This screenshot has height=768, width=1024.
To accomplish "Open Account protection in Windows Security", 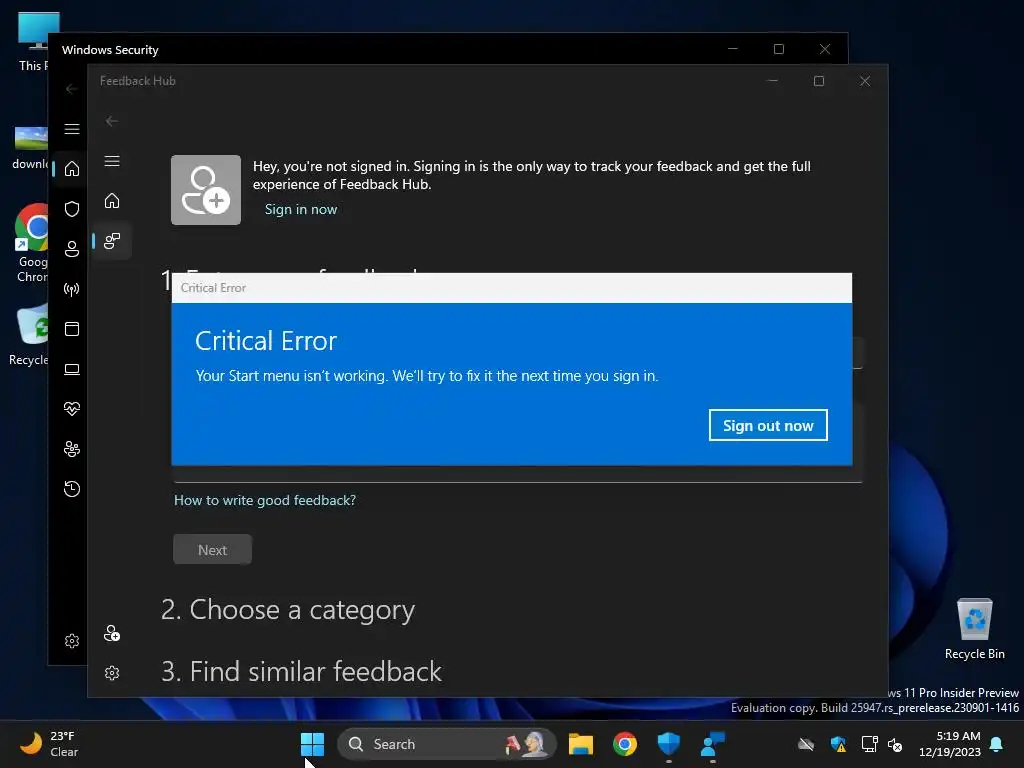I will tap(72, 249).
